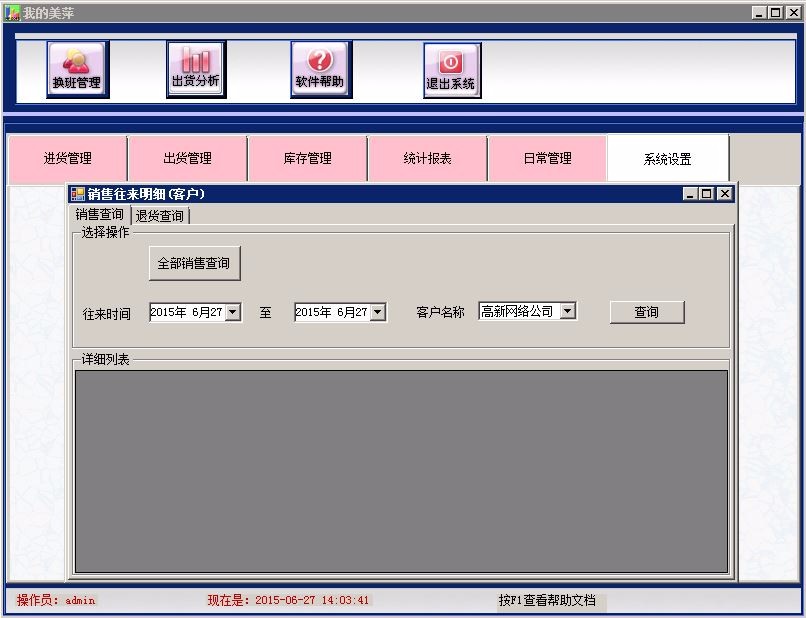Click the 退出系统 exit system icon
The width and height of the screenshot is (806, 618).
coord(452,70)
